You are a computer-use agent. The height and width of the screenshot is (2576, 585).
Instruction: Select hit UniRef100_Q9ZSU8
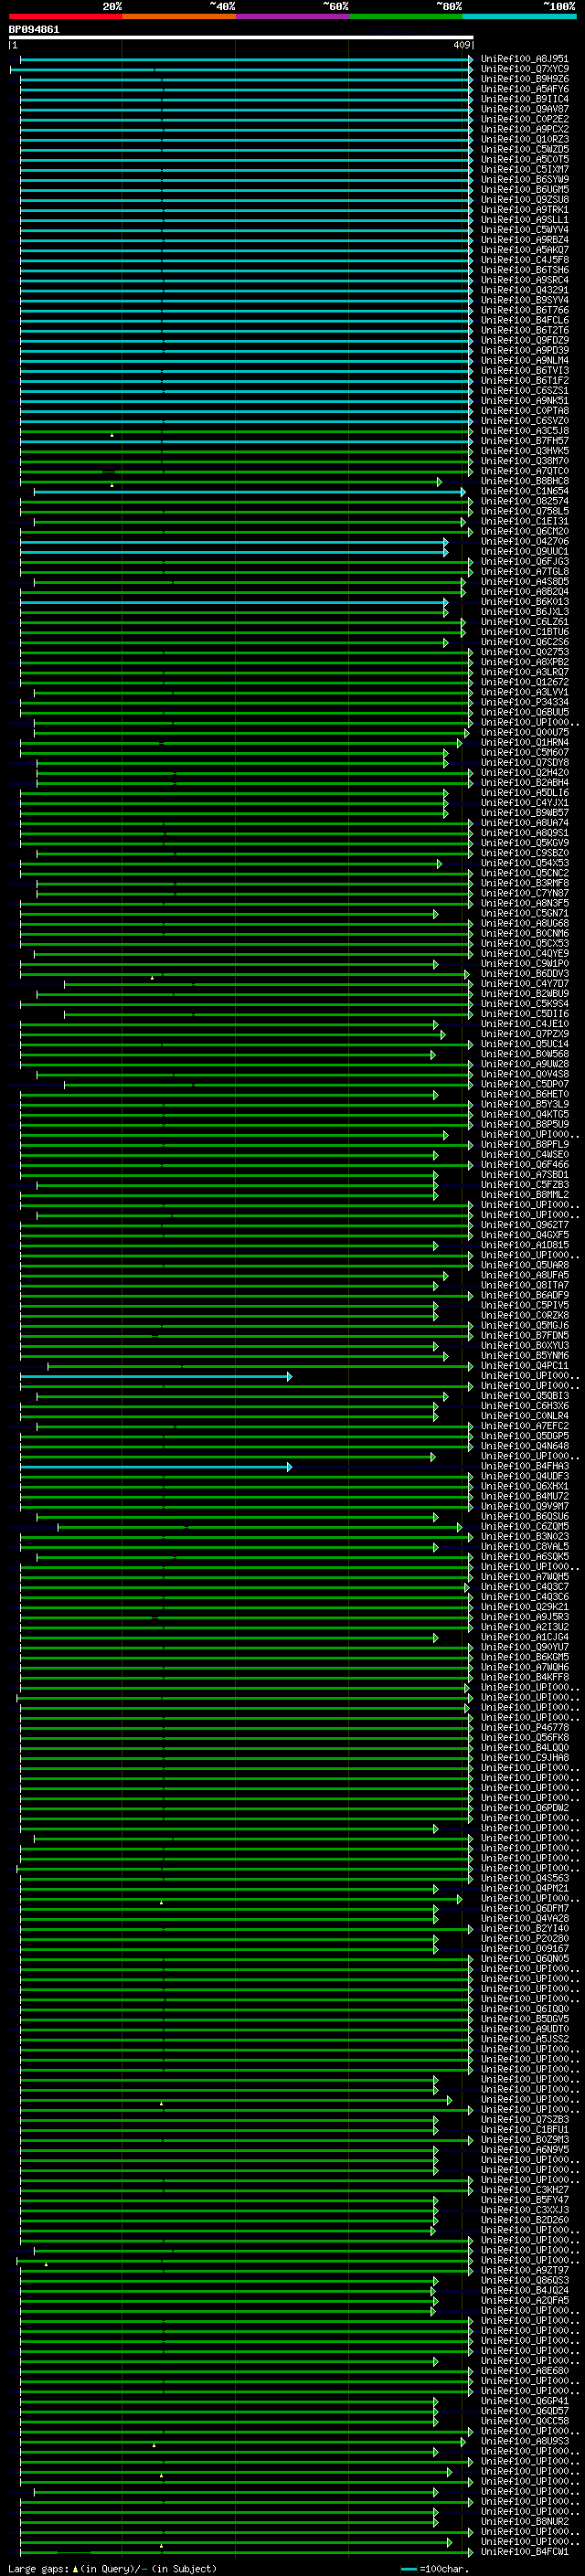(525, 200)
